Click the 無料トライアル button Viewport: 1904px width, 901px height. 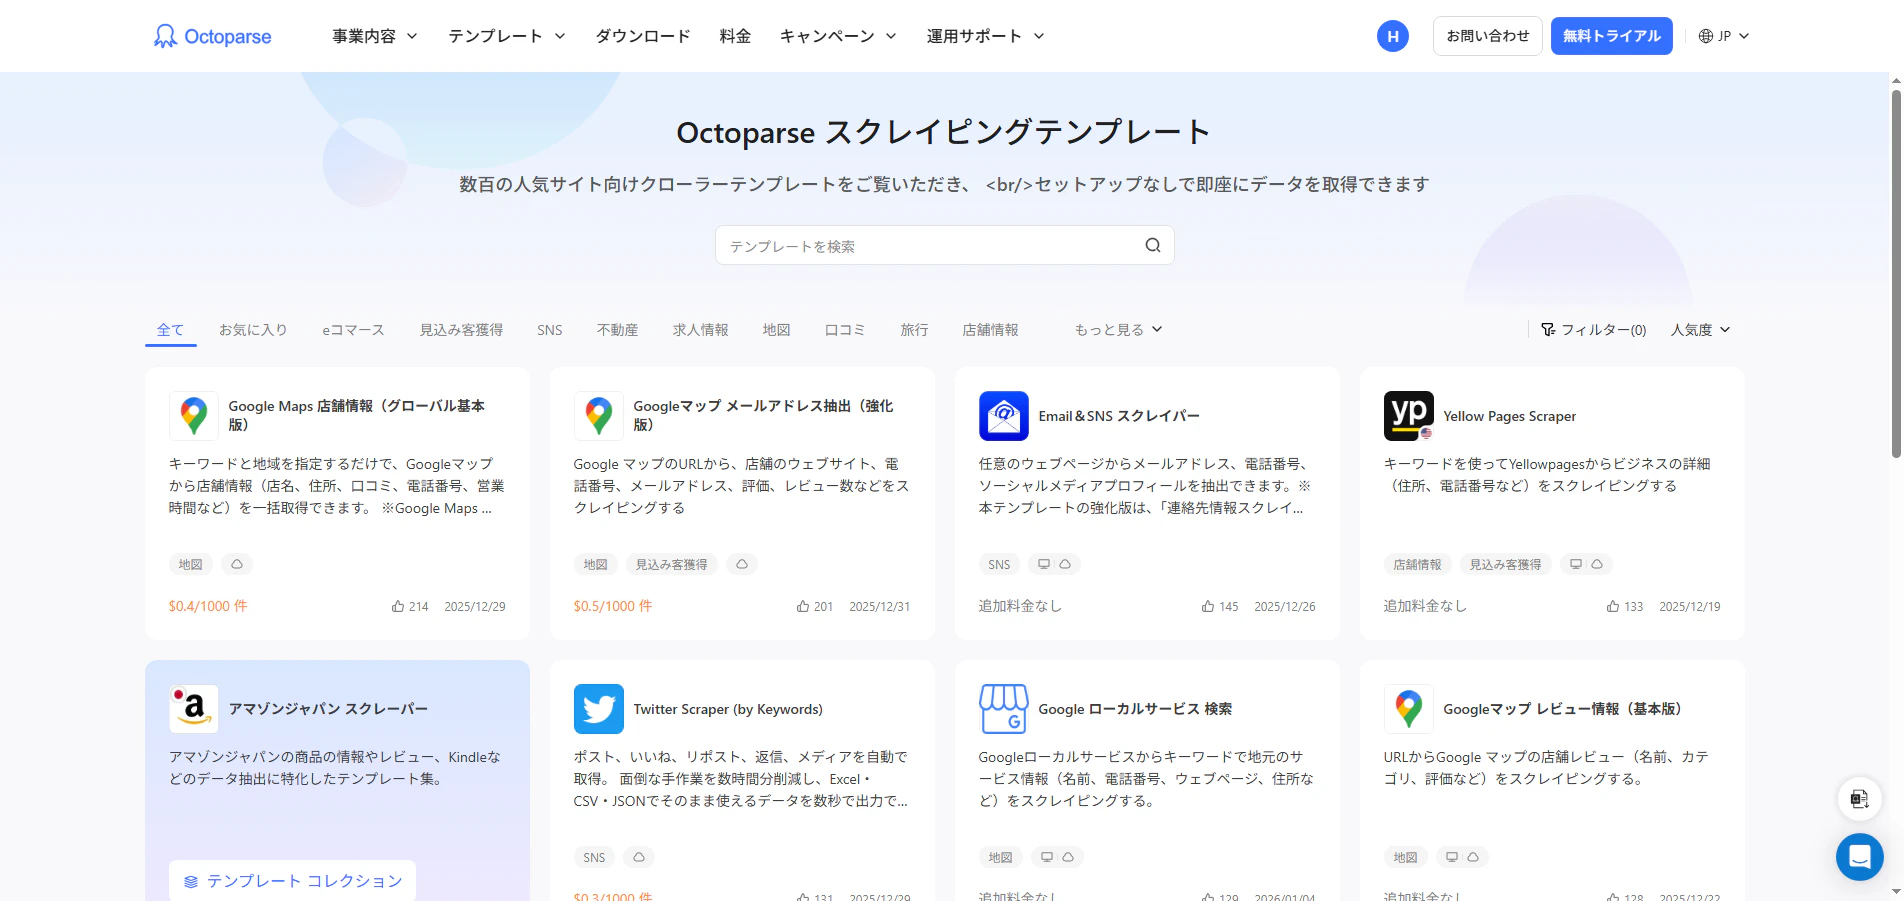1611,35
